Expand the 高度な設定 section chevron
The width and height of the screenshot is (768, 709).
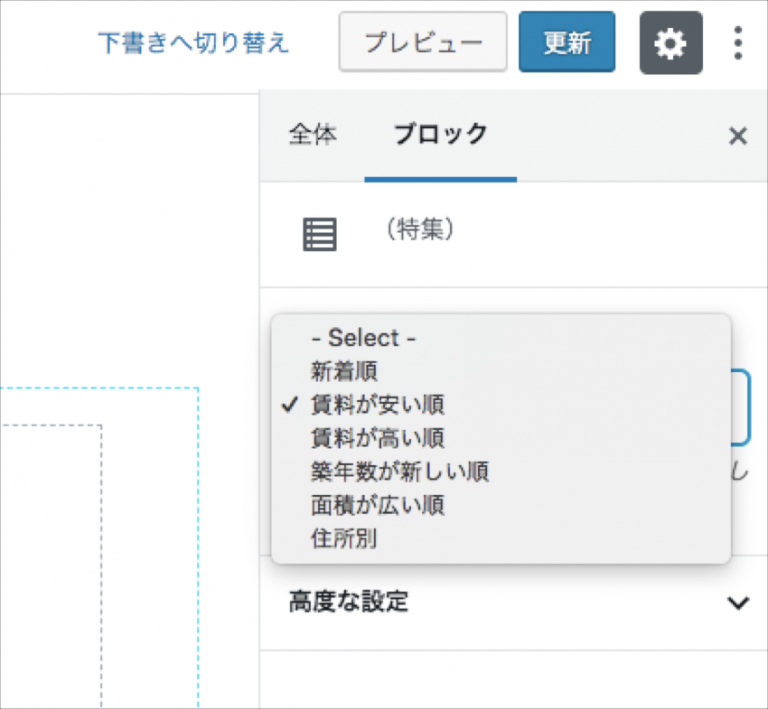coord(738,603)
